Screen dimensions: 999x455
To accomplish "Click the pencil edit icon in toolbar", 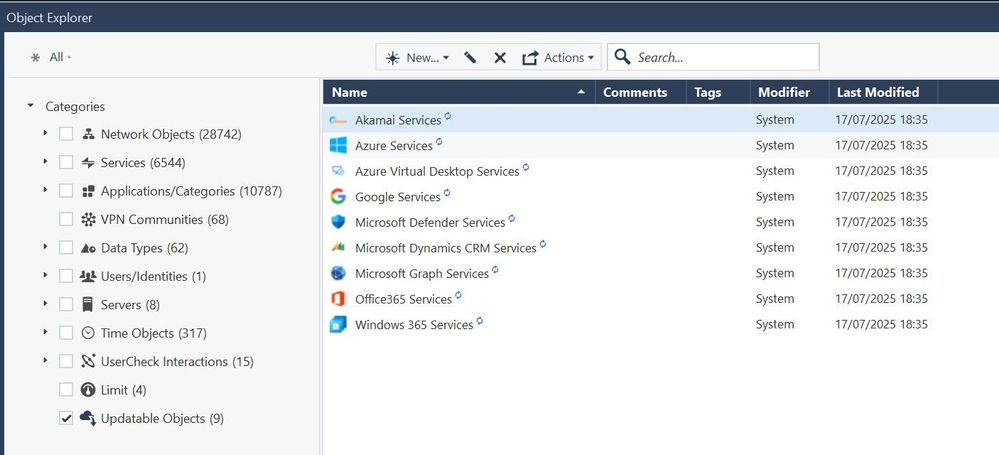I will coord(470,57).
